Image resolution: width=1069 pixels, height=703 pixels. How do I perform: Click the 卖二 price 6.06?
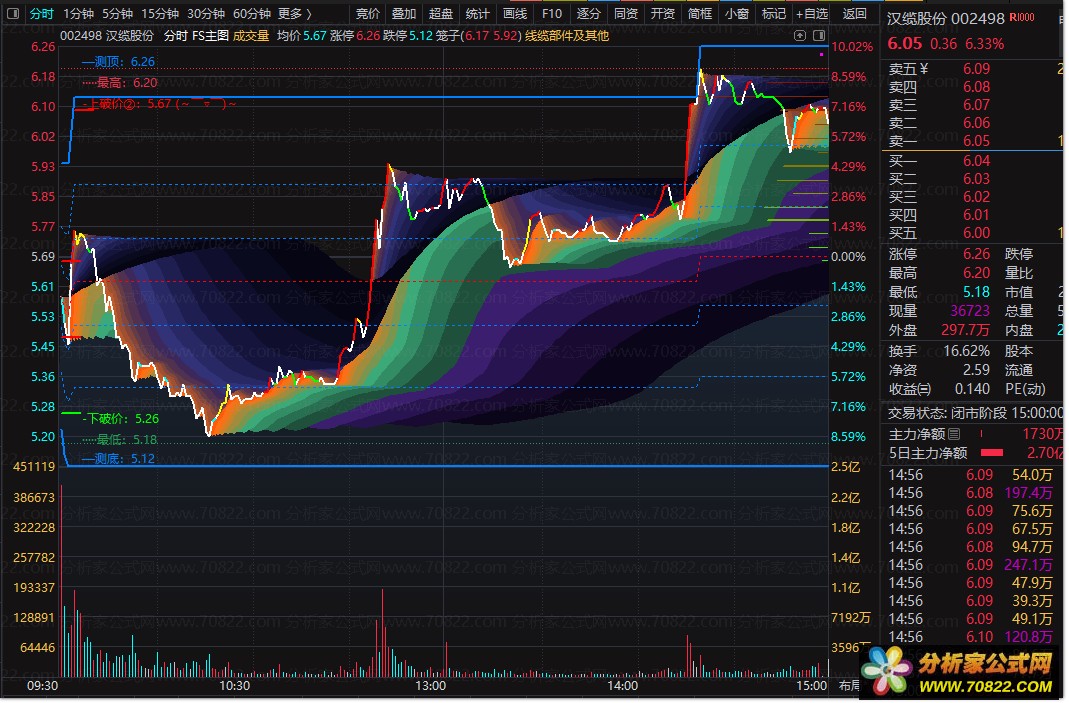point(976,123)
